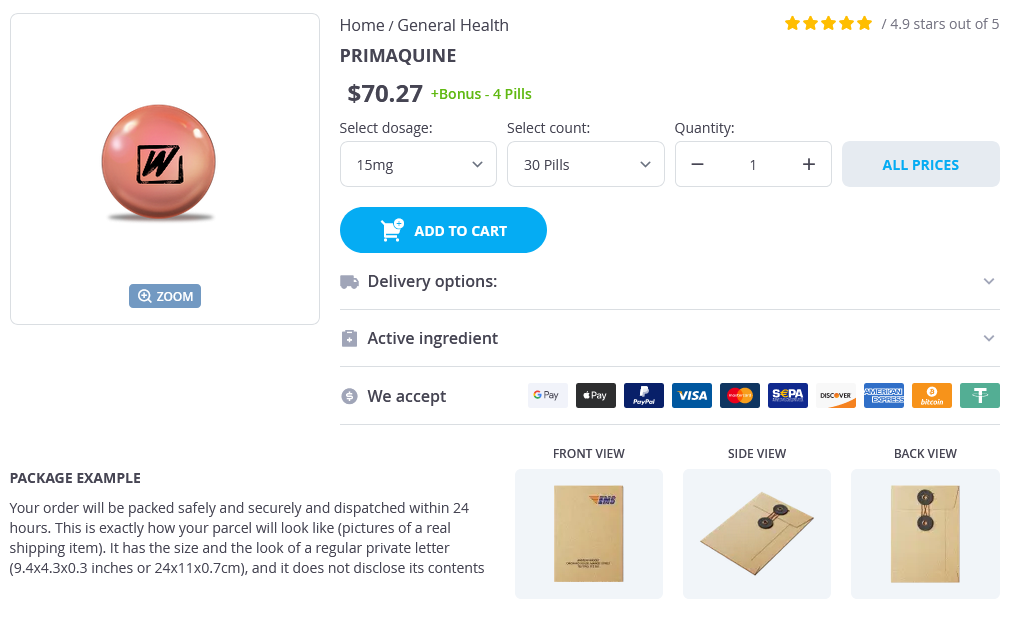This screenshot has height=617, width=1014.
Task: Open the count dropdown showing 30 Pills
Action: [x=585, y=165]
